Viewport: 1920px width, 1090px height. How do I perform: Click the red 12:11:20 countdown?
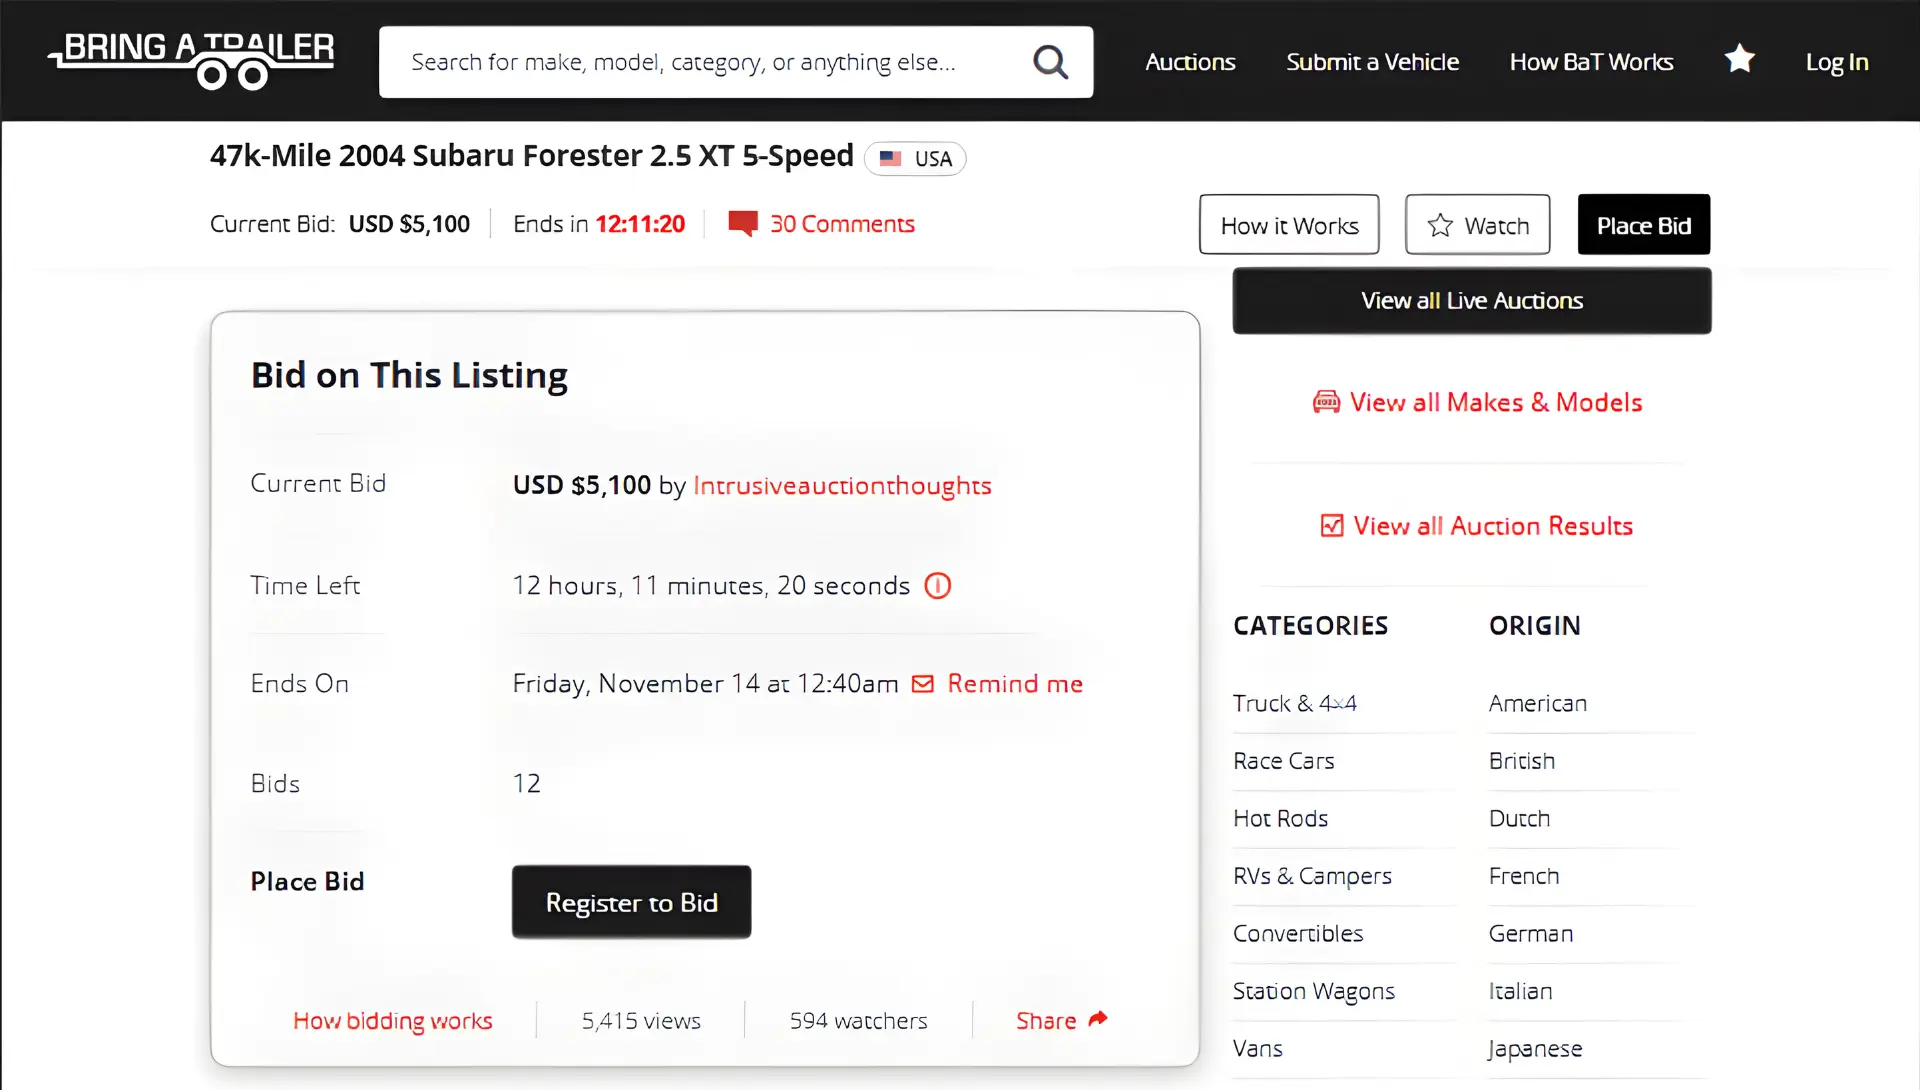click(x=640, y=224)
